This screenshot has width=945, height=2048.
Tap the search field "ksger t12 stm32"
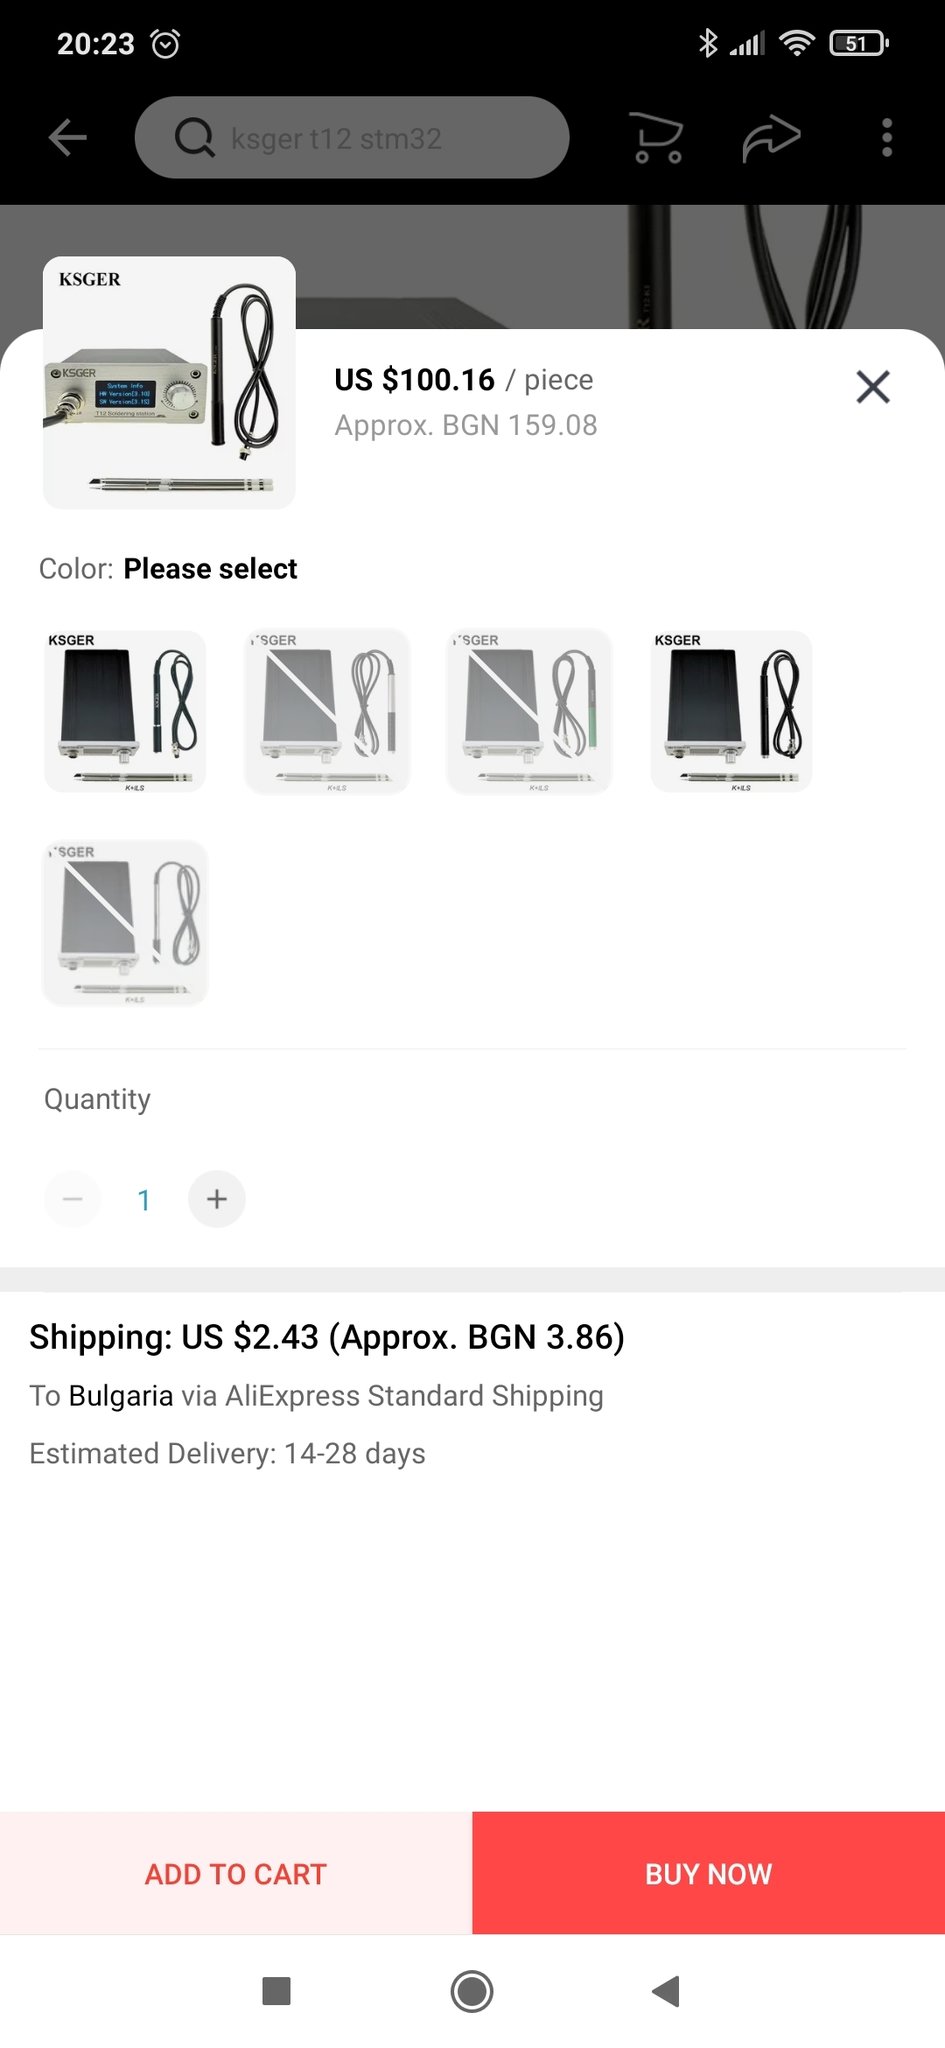(x=352, y=138)
